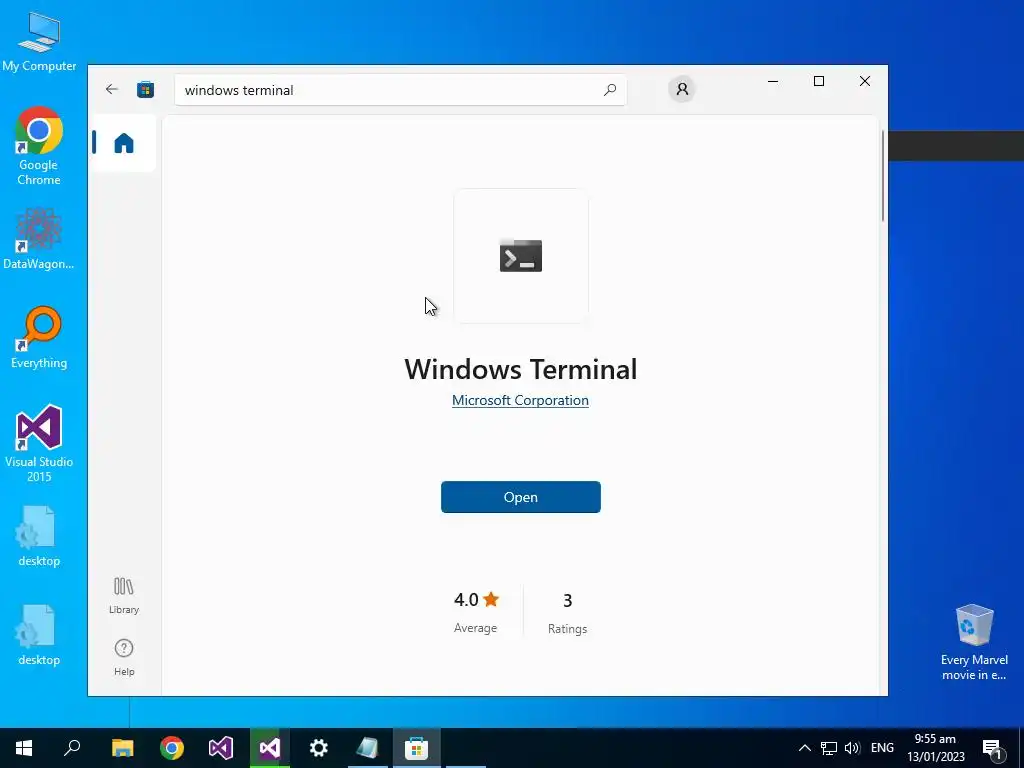Open the Windows Terminal app
This screenshot has width=1024, height=768.
520,497
